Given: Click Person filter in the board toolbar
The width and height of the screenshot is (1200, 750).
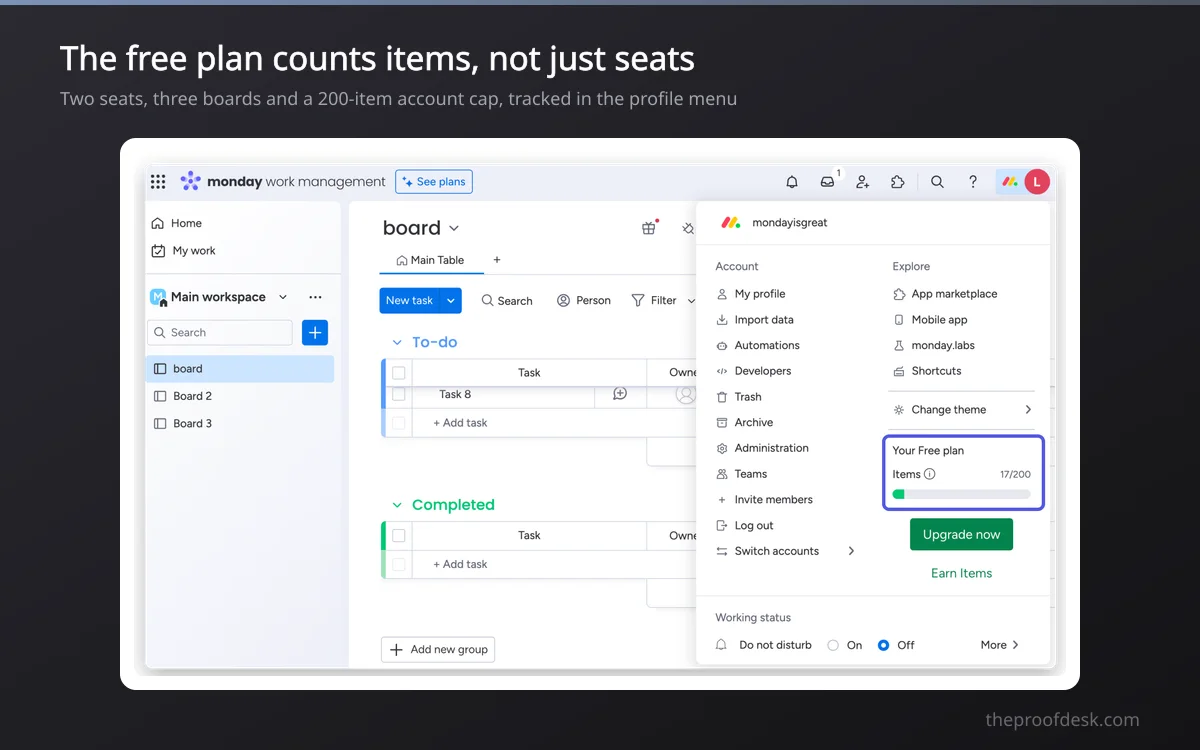Looking at the screenshot, I should pyautogui.click(x=584, y=300).
